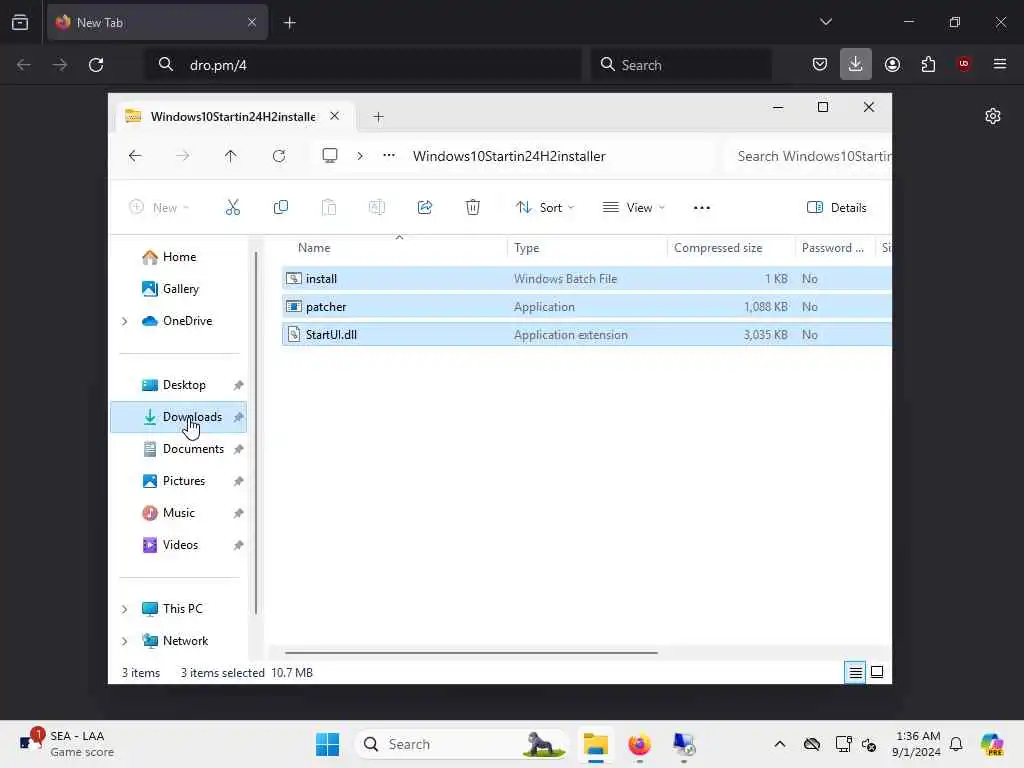
Task: Open Firefox downloads panel button
Action: click(x=856, y=64)
